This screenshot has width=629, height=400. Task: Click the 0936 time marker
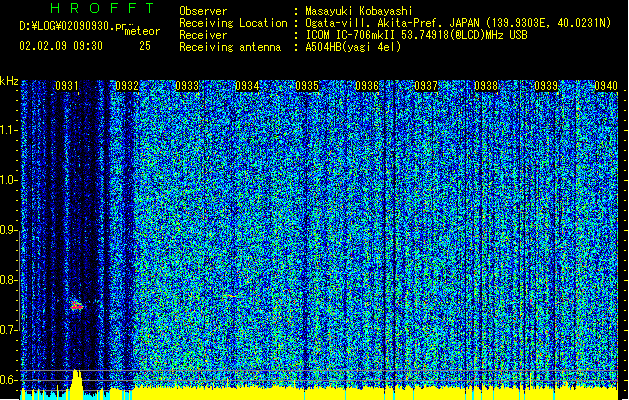367,86
